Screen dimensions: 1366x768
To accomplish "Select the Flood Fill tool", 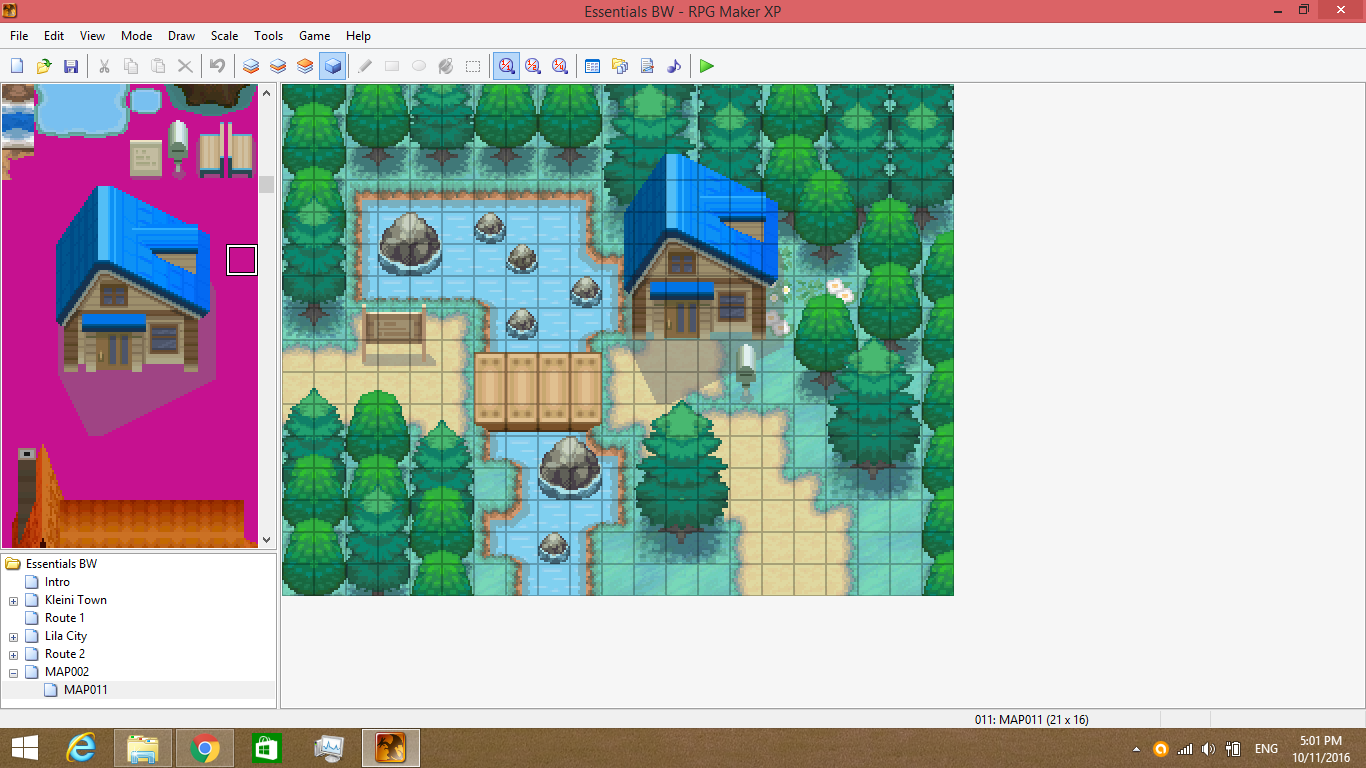I will pos(446,66).
